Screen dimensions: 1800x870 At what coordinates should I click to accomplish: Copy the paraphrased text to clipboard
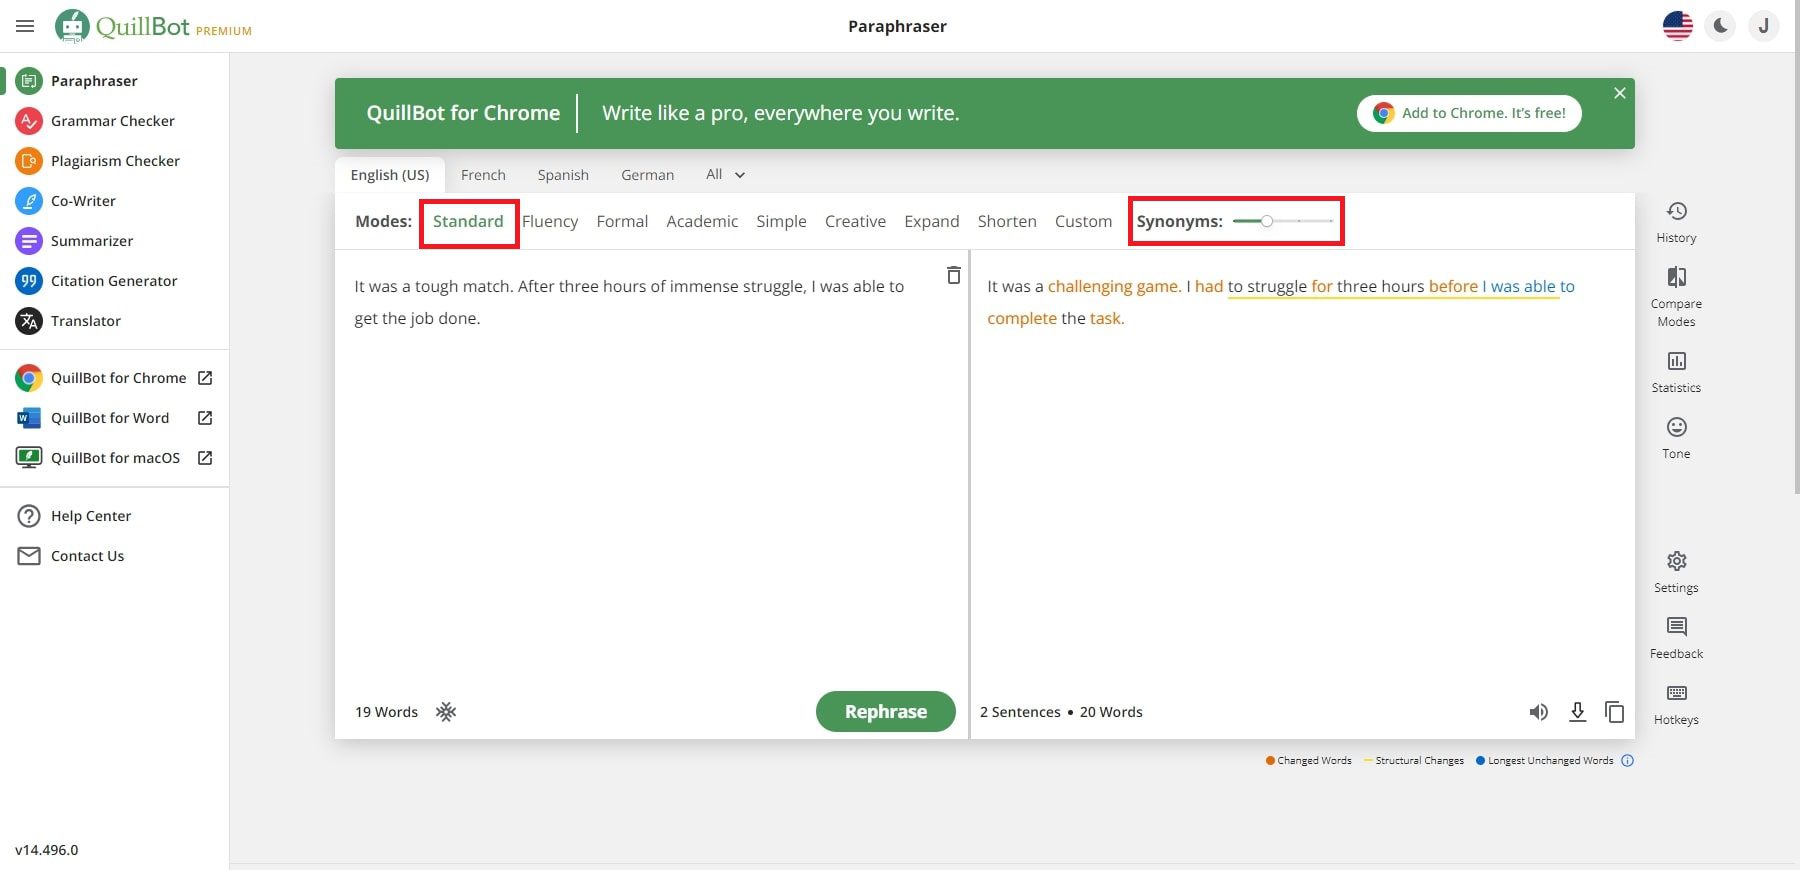1614,712
